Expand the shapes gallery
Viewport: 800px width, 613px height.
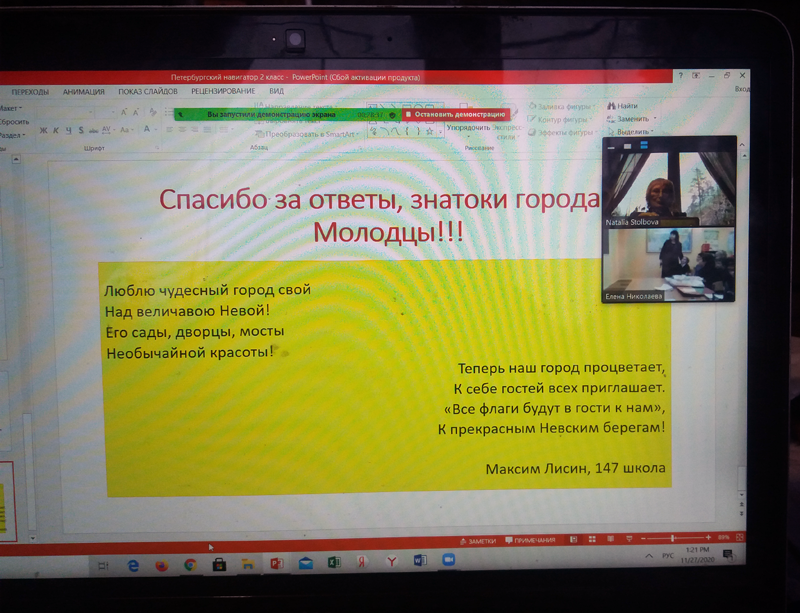point(440,132)
